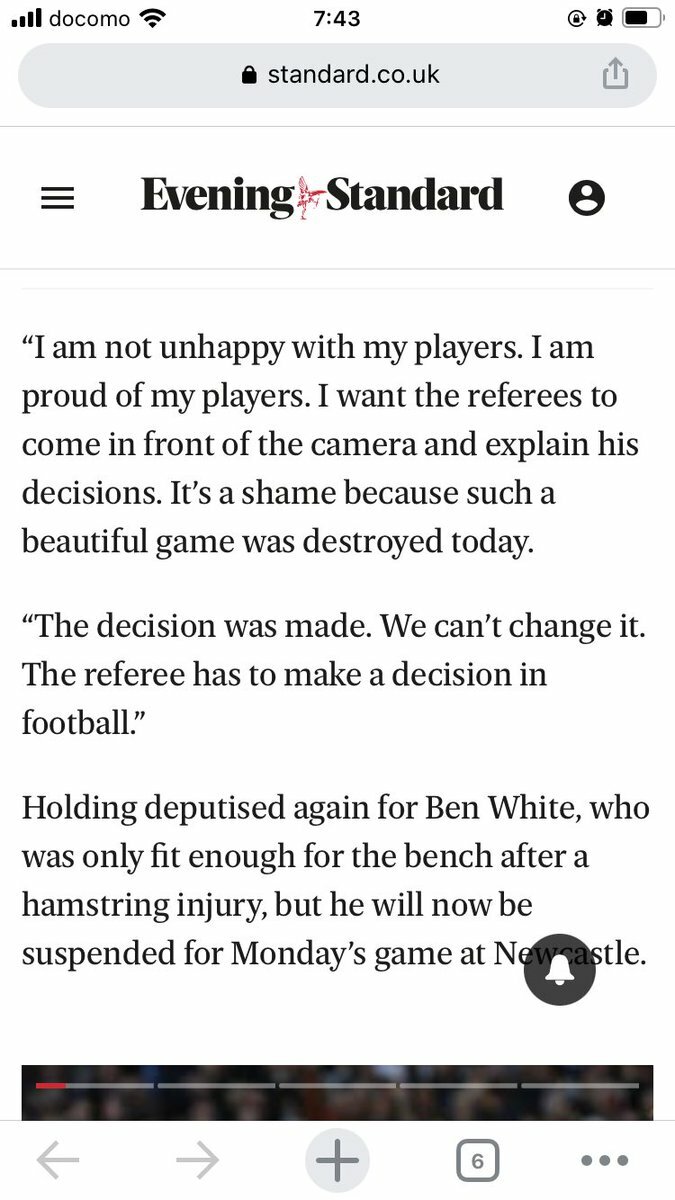Open the user profile account icon
The height and width of the screenshot is (1200, 675).
click(x=586, y=198)
